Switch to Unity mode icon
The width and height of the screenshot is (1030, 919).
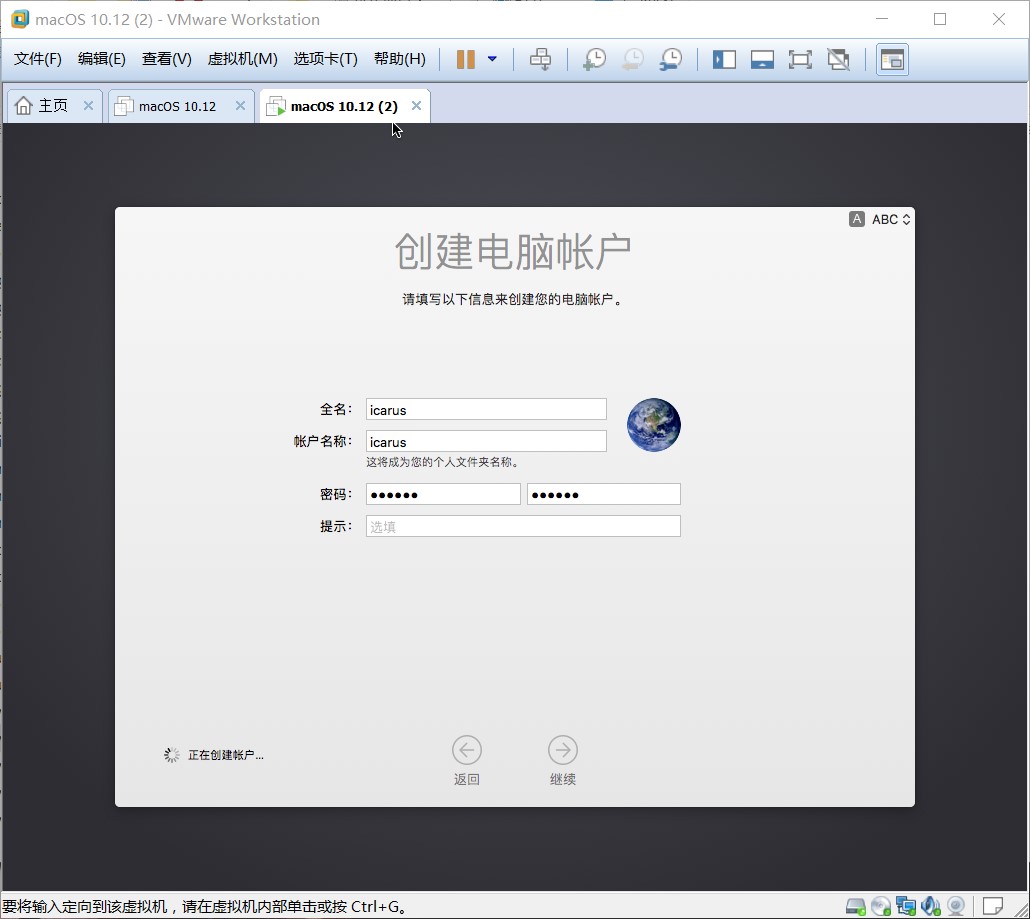coord(838,60)
